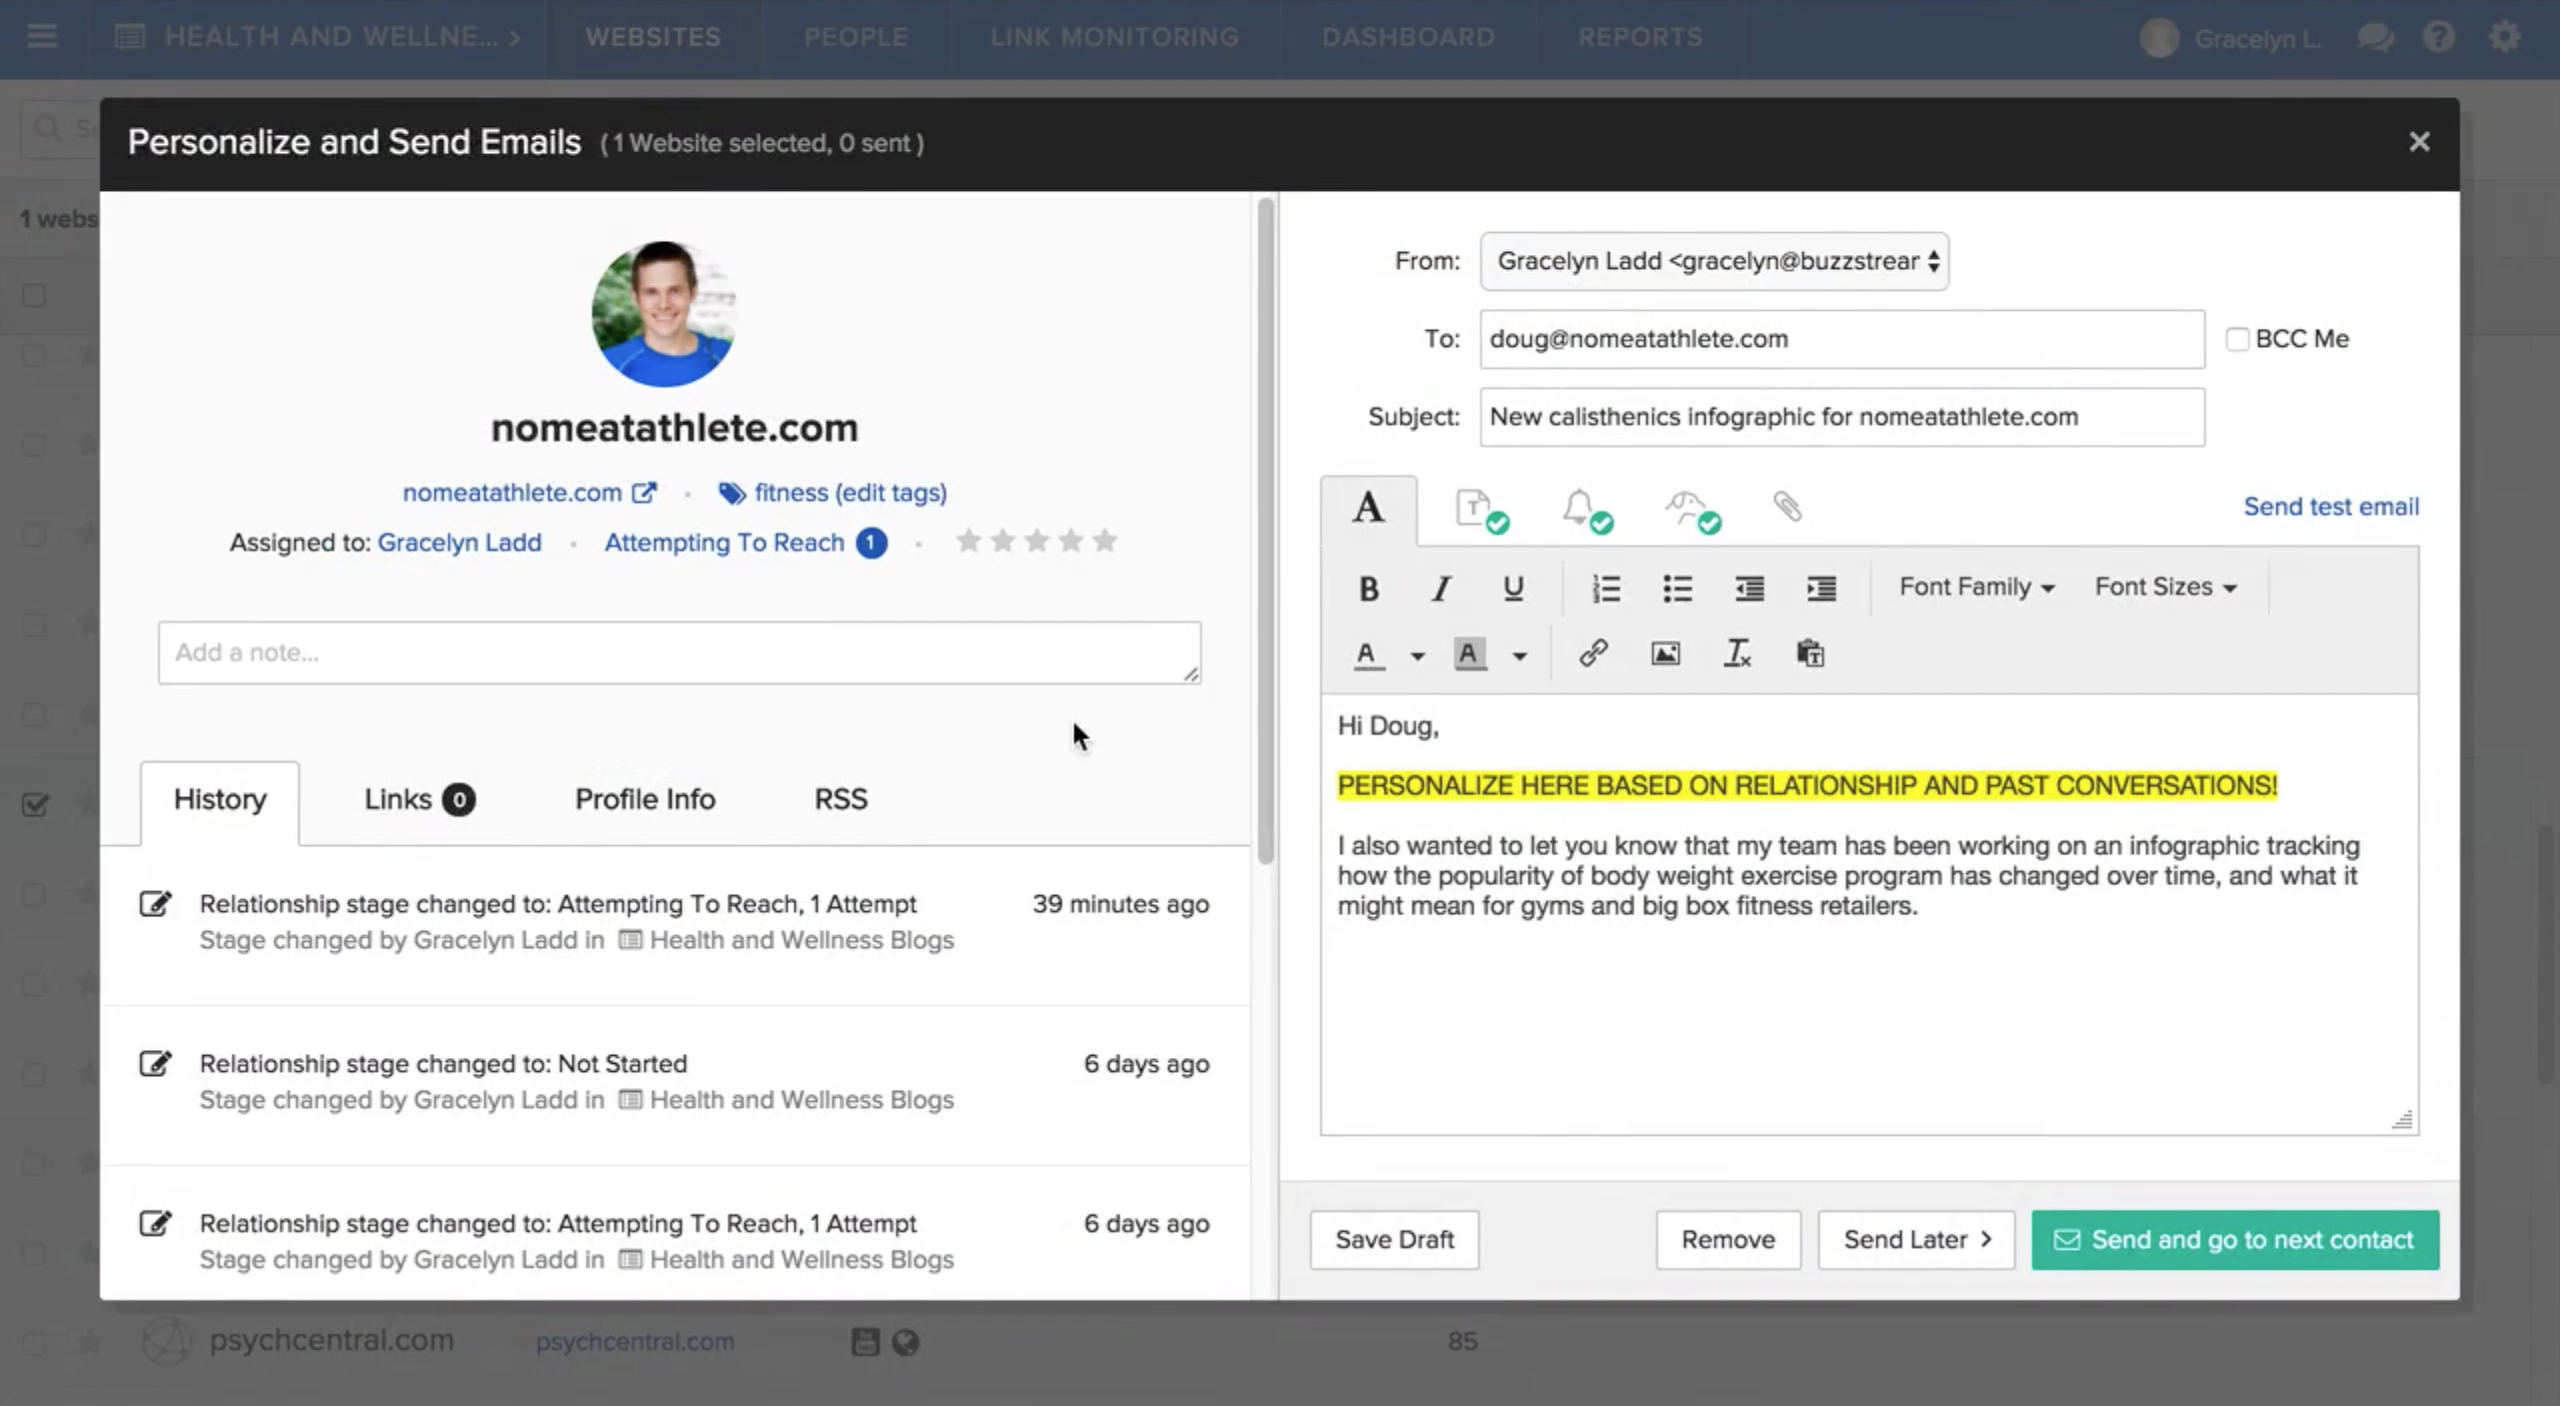Increase indent in email body
The image size is (2560, 1406).
click(1821, 588)
